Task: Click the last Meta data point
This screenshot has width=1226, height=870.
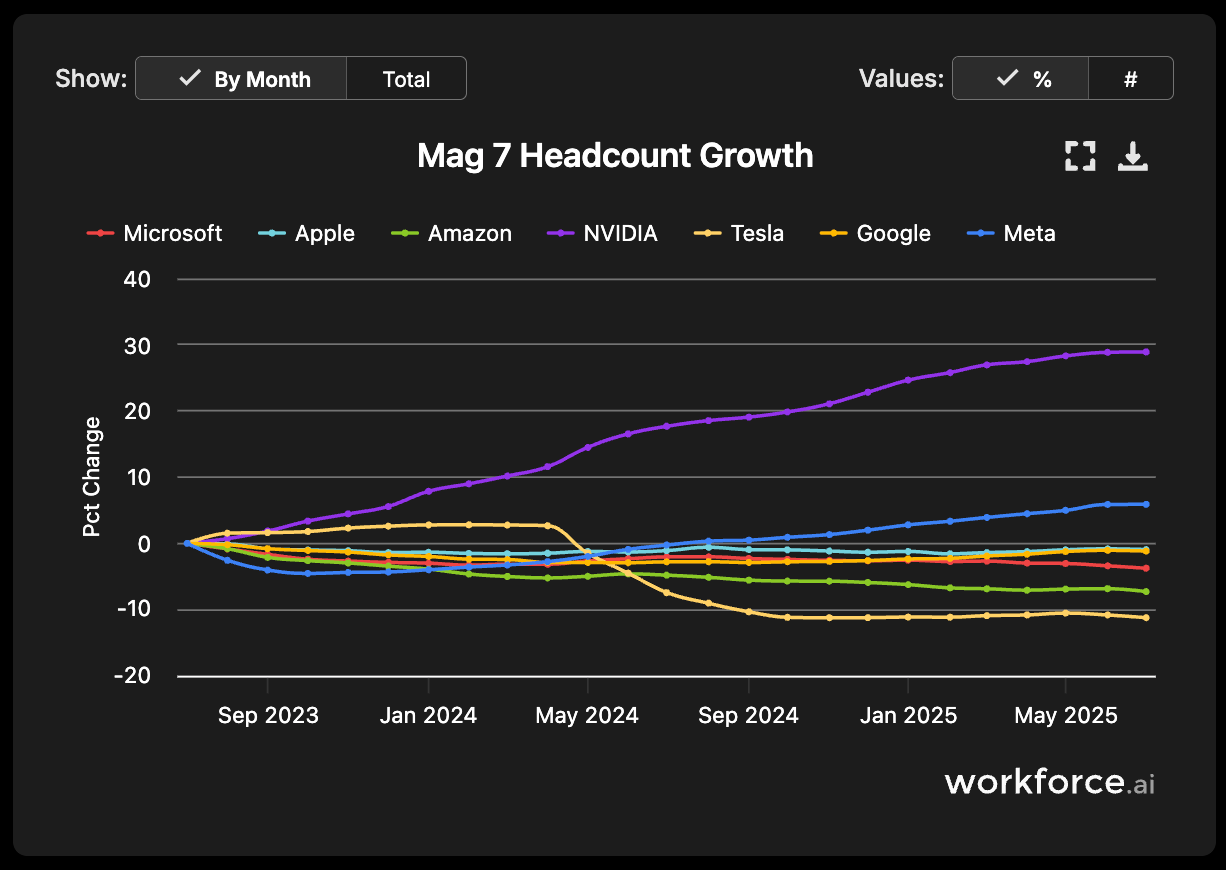Action: pyautogui.click(x=1146, y=504)
